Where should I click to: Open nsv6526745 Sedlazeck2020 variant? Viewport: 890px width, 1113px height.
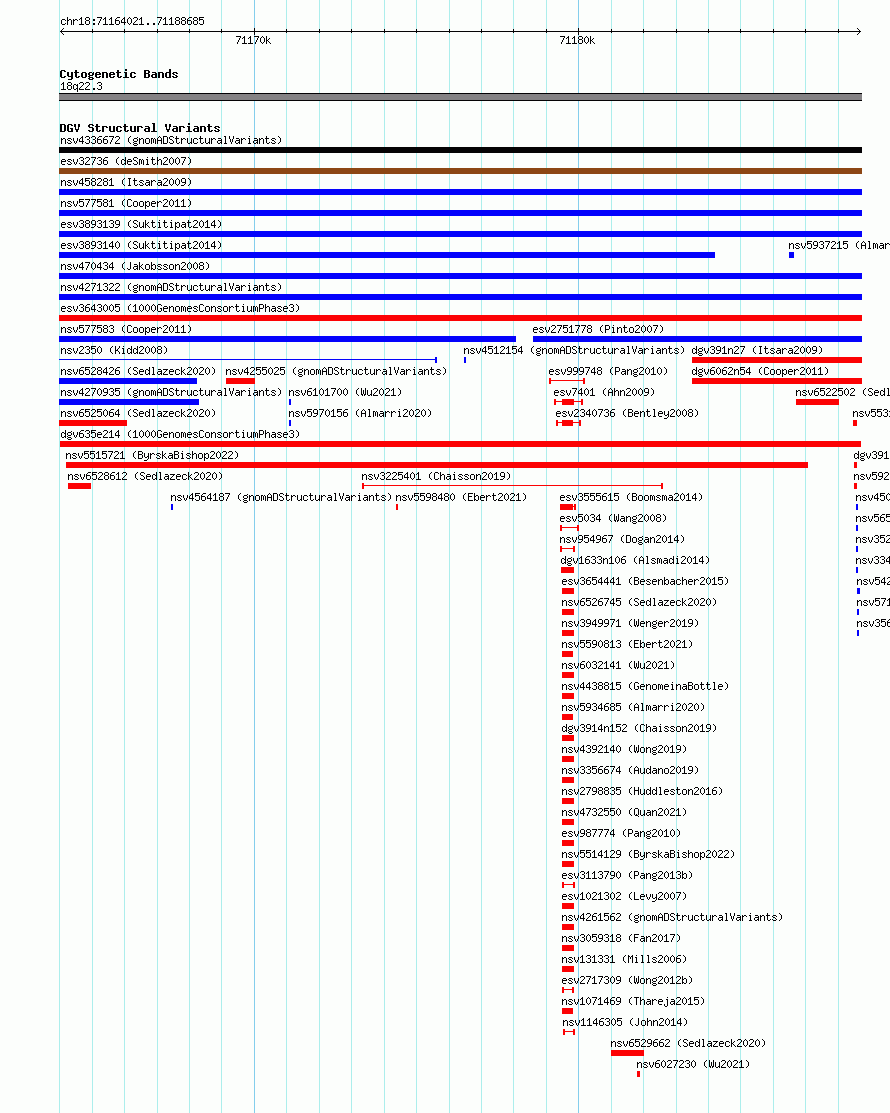568,612
